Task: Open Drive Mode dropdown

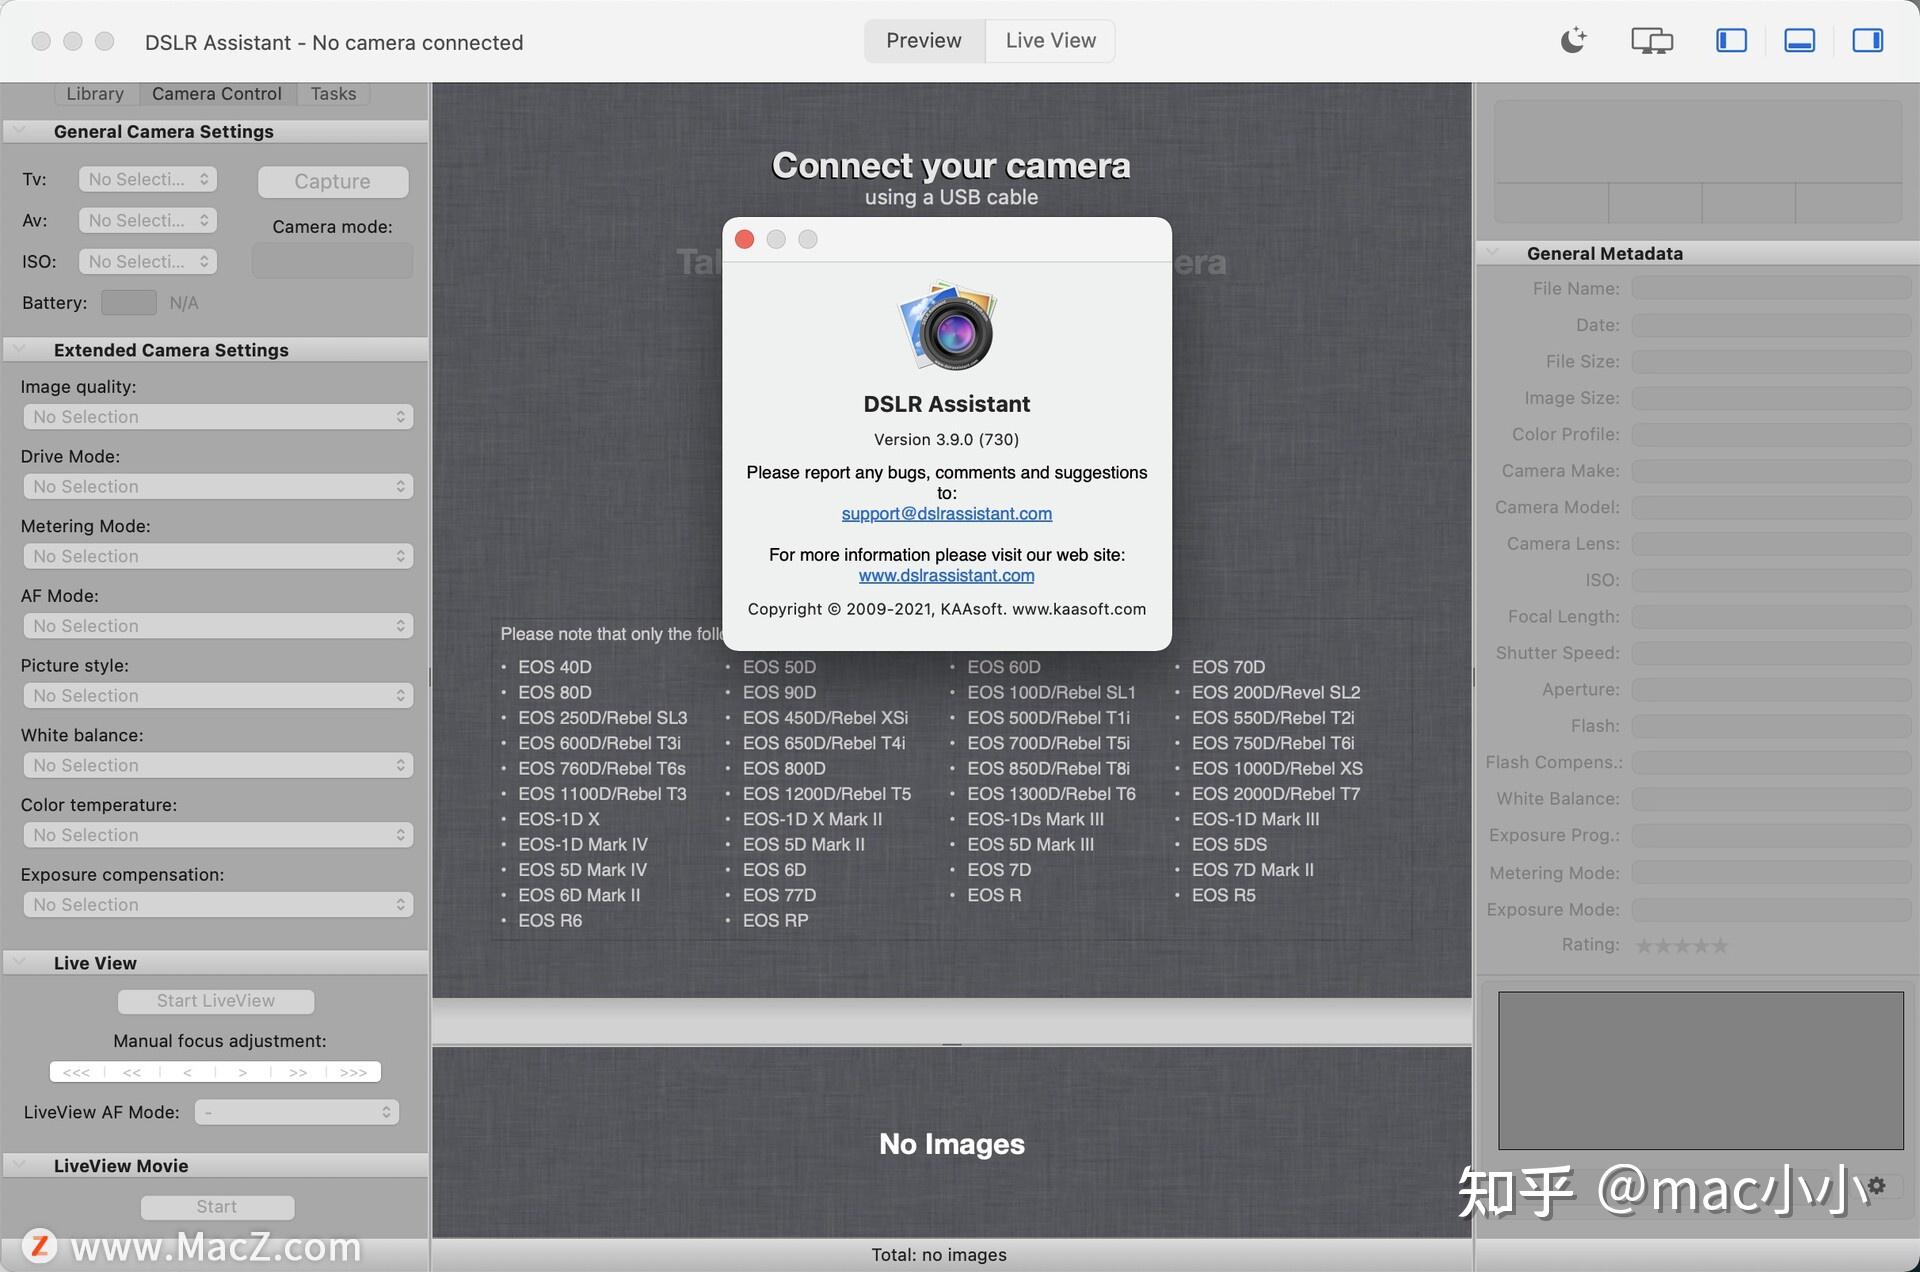Action: [x=218, y=487]
